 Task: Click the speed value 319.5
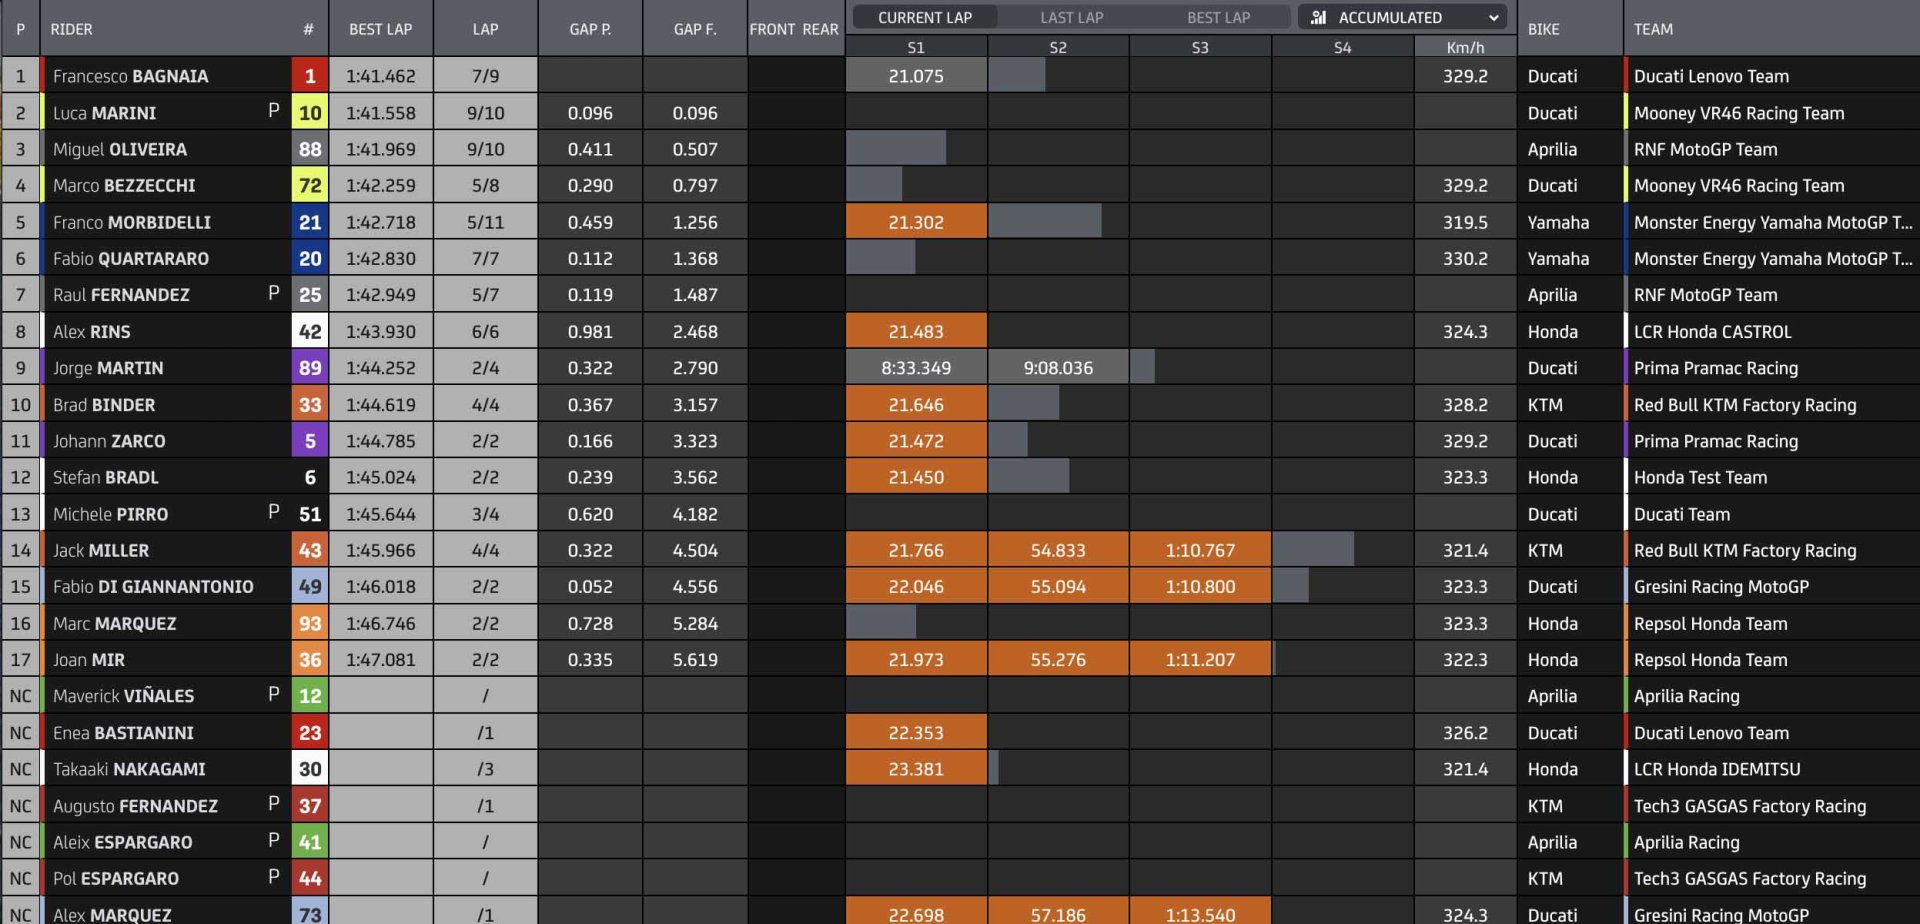click(1465, 222)
